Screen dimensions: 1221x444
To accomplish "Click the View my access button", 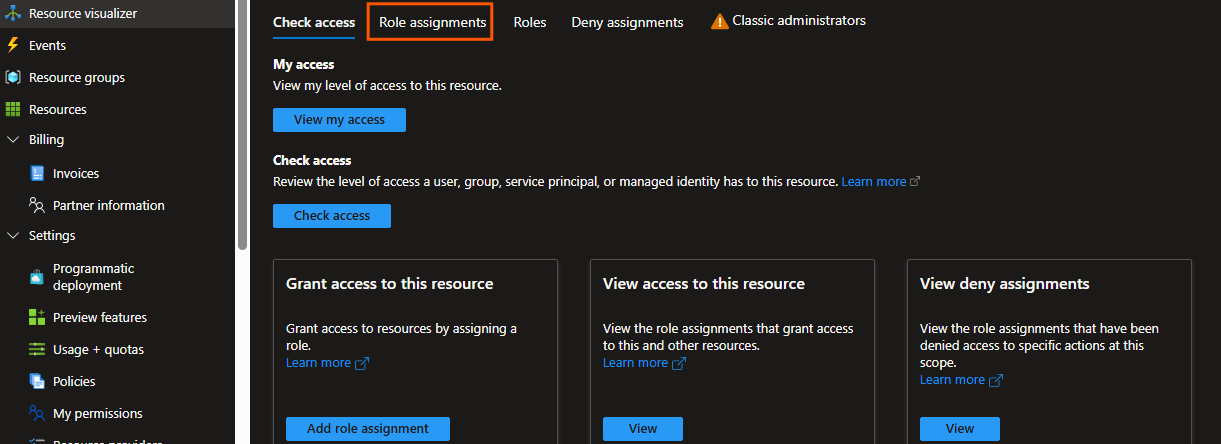I will [x=339, y=120].
